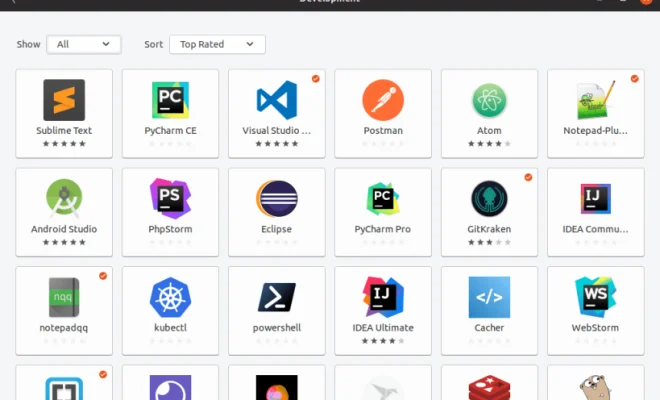Click the installed checkmark on notepadqq tile
The width and height of the screenshot is (660, 400).
coord(103,276)
